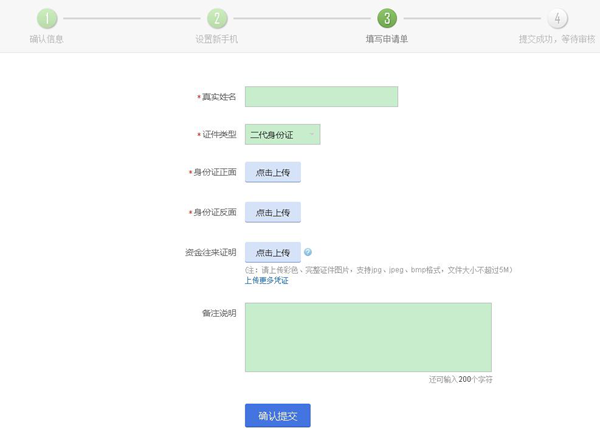This screenshot has height=431, width=600.
Task: Click inside the 备注说明 text area
Action: 368,337
